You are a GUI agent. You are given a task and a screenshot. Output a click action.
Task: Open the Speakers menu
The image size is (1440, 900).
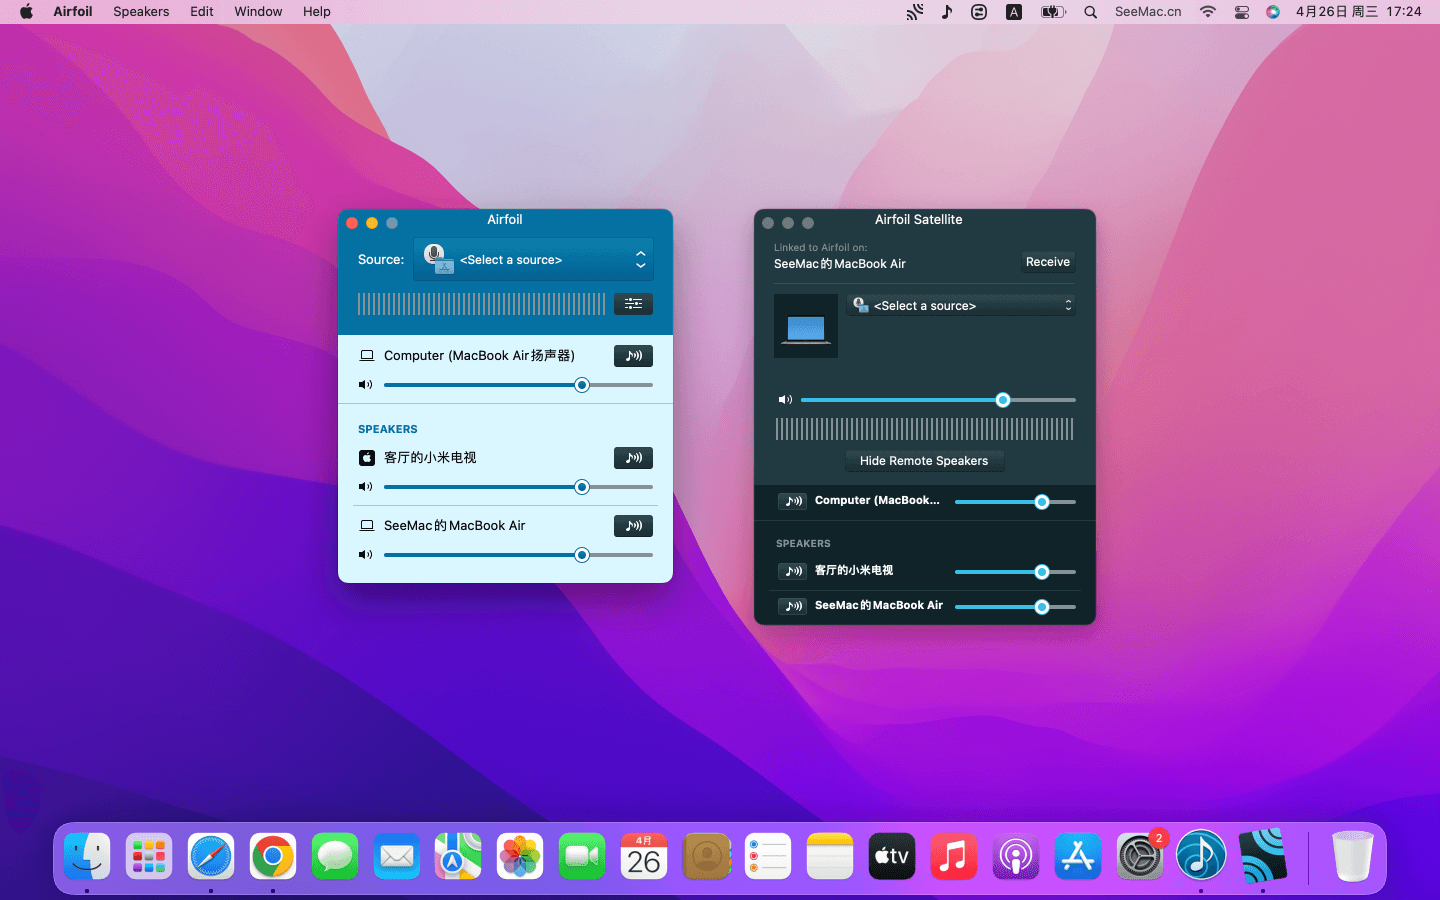pos(141,12)
